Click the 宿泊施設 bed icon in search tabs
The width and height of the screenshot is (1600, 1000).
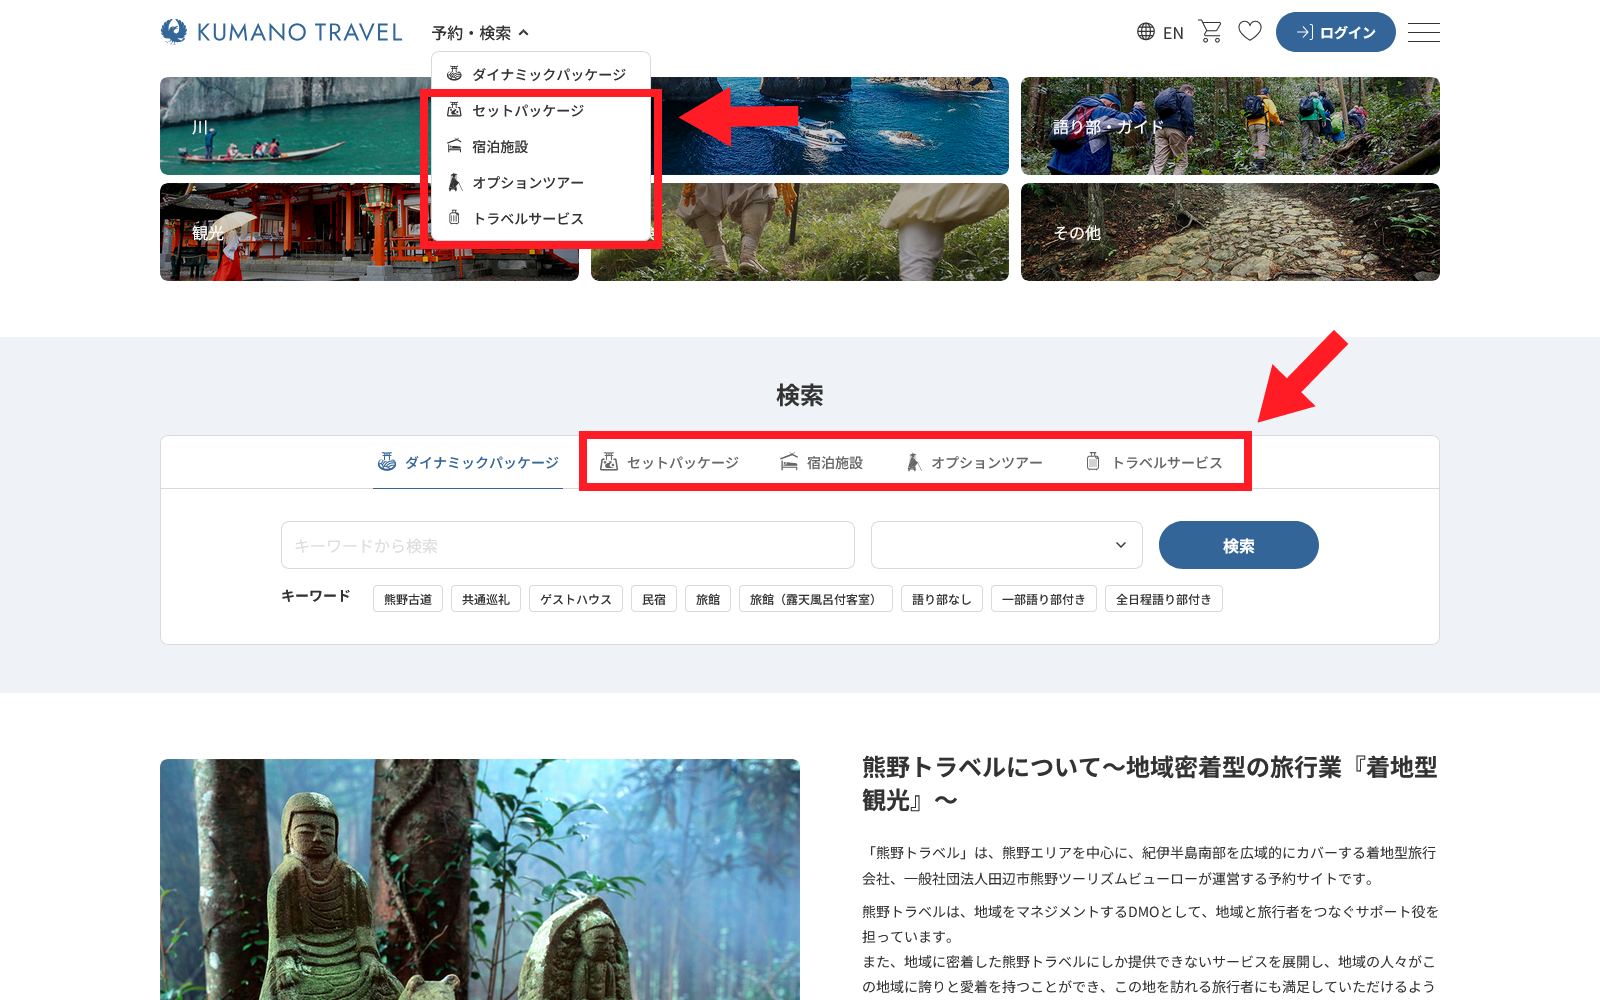coord(789,462)
